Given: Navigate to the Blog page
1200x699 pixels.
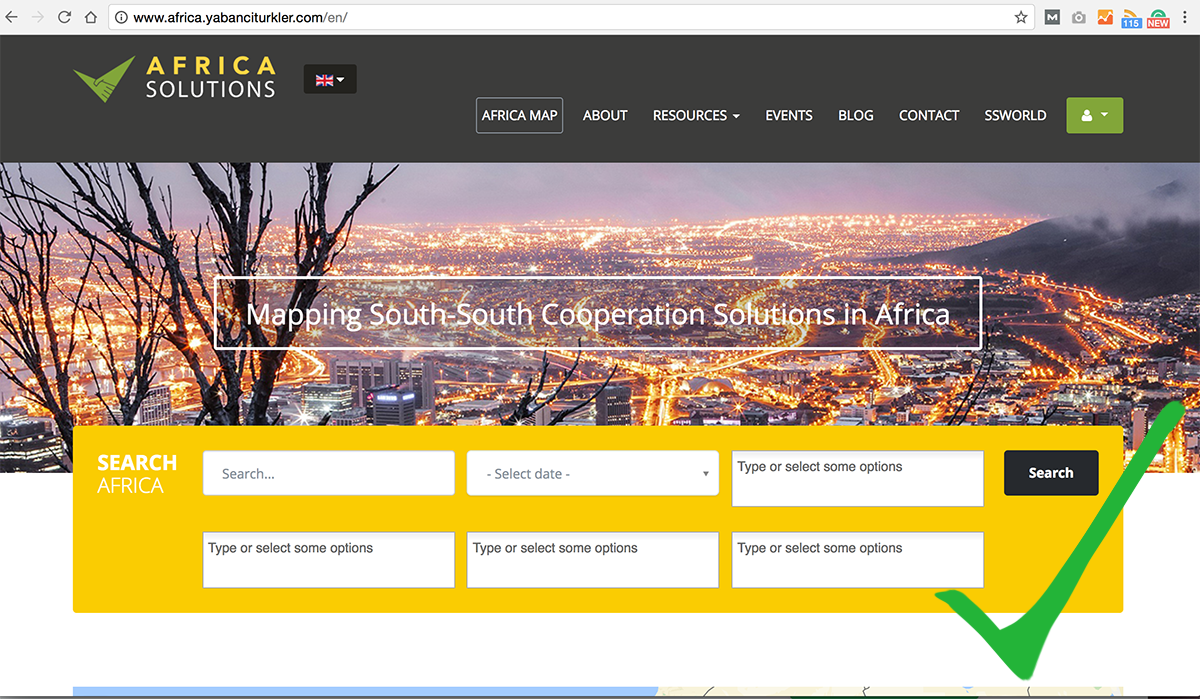Looking at the screenshot, I should pyautogui.click(x=855, y=115).
